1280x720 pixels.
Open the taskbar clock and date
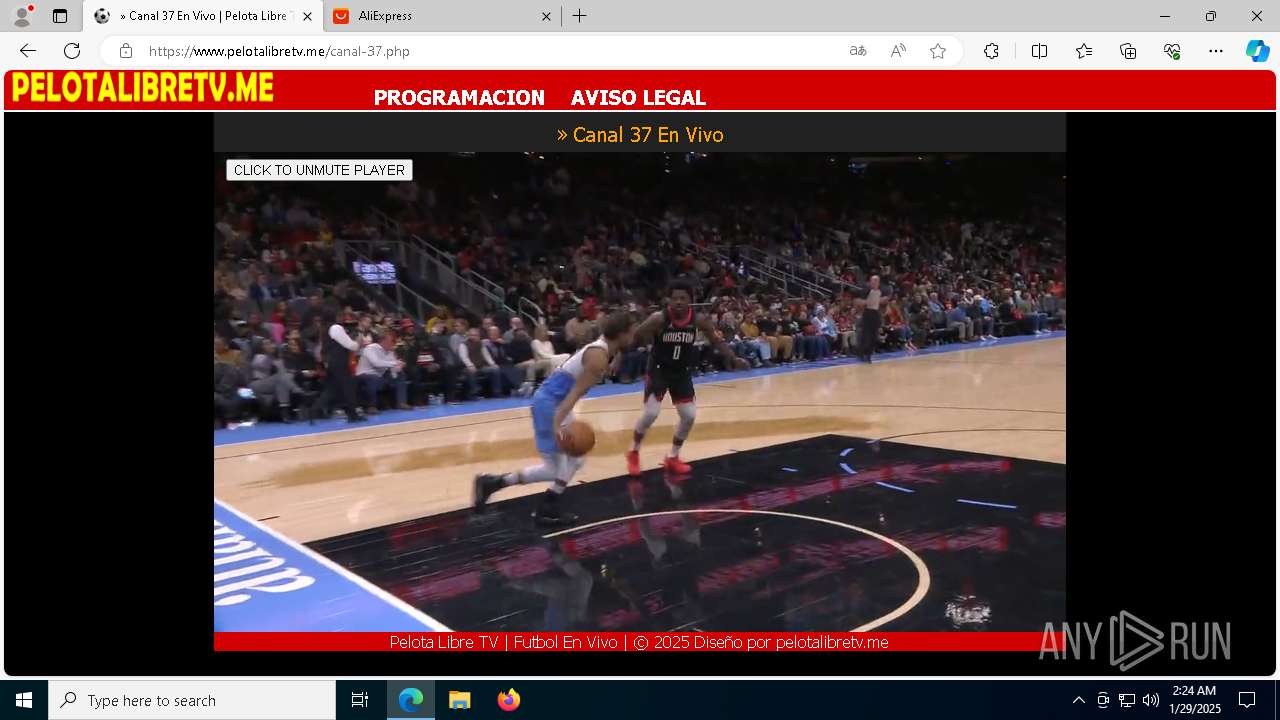1195,700
